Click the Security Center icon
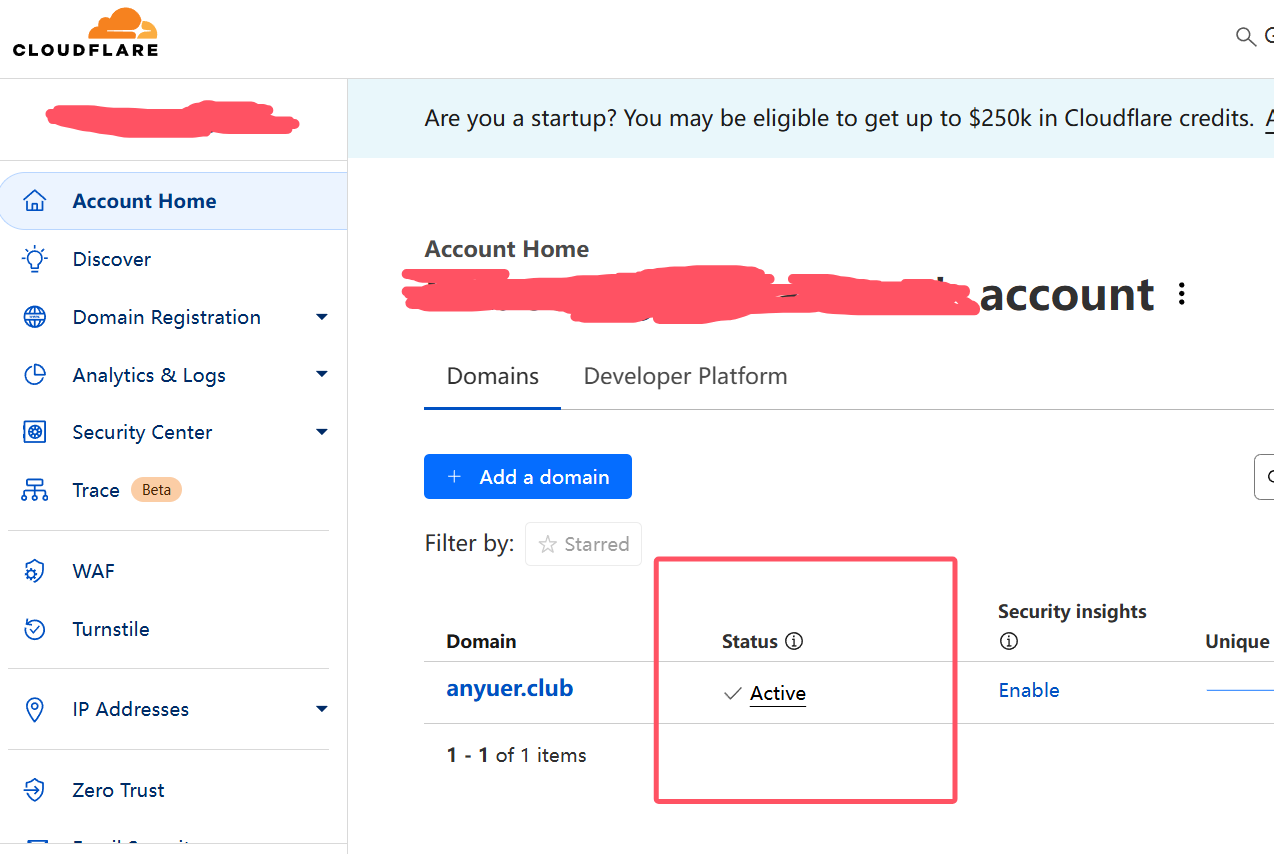 pyautogui.click(x=34, y=432)
